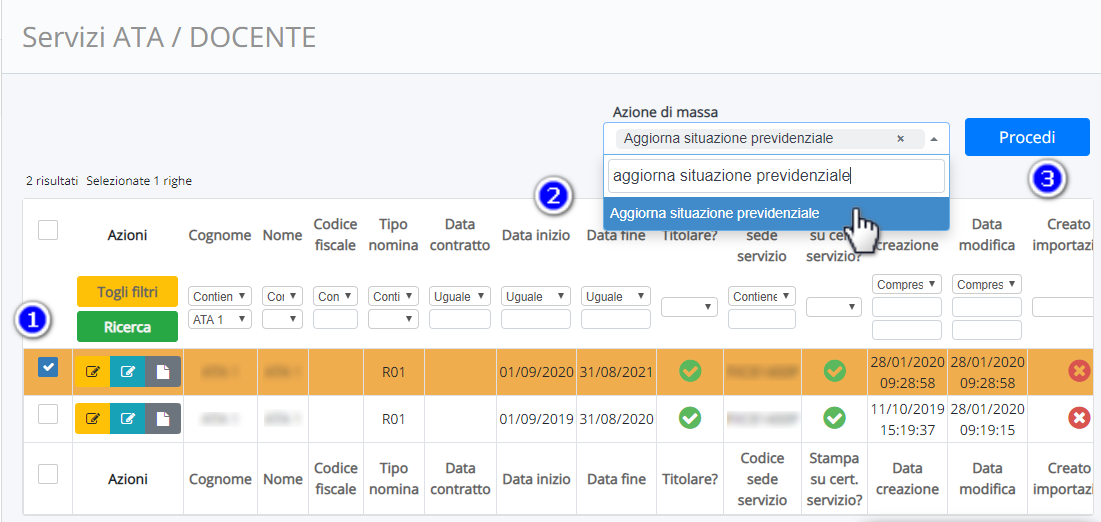
Task: Click Codice fiscale filter text field
Action: pyautogui.click(x=336, y=319)
